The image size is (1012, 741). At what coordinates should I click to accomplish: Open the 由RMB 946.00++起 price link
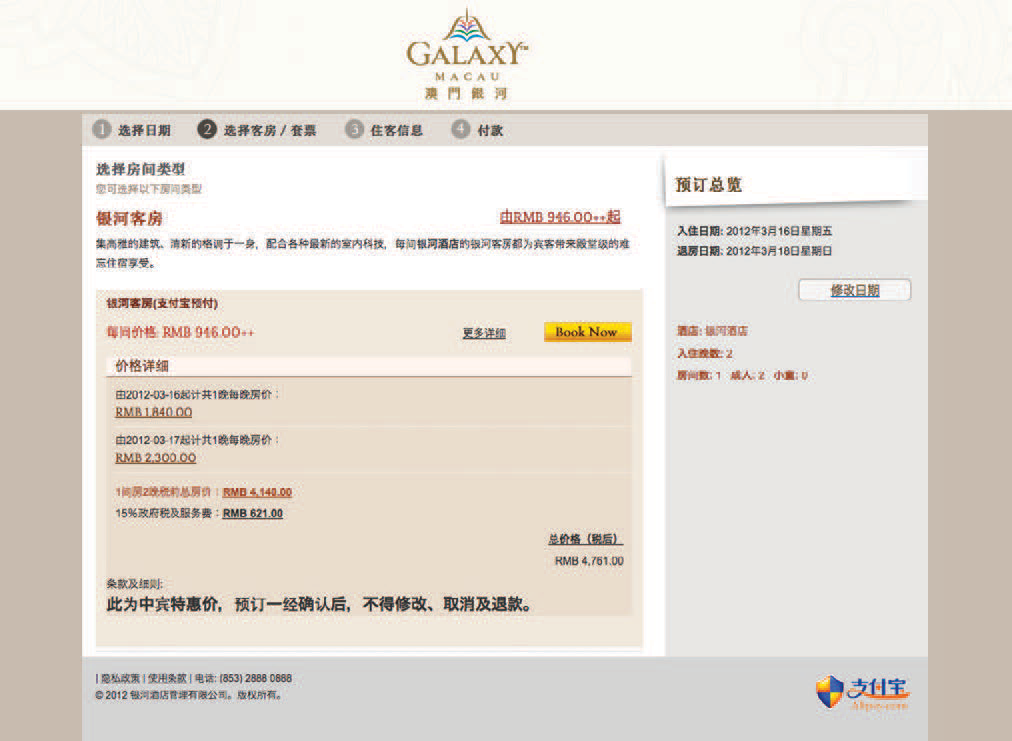[560, 217]
